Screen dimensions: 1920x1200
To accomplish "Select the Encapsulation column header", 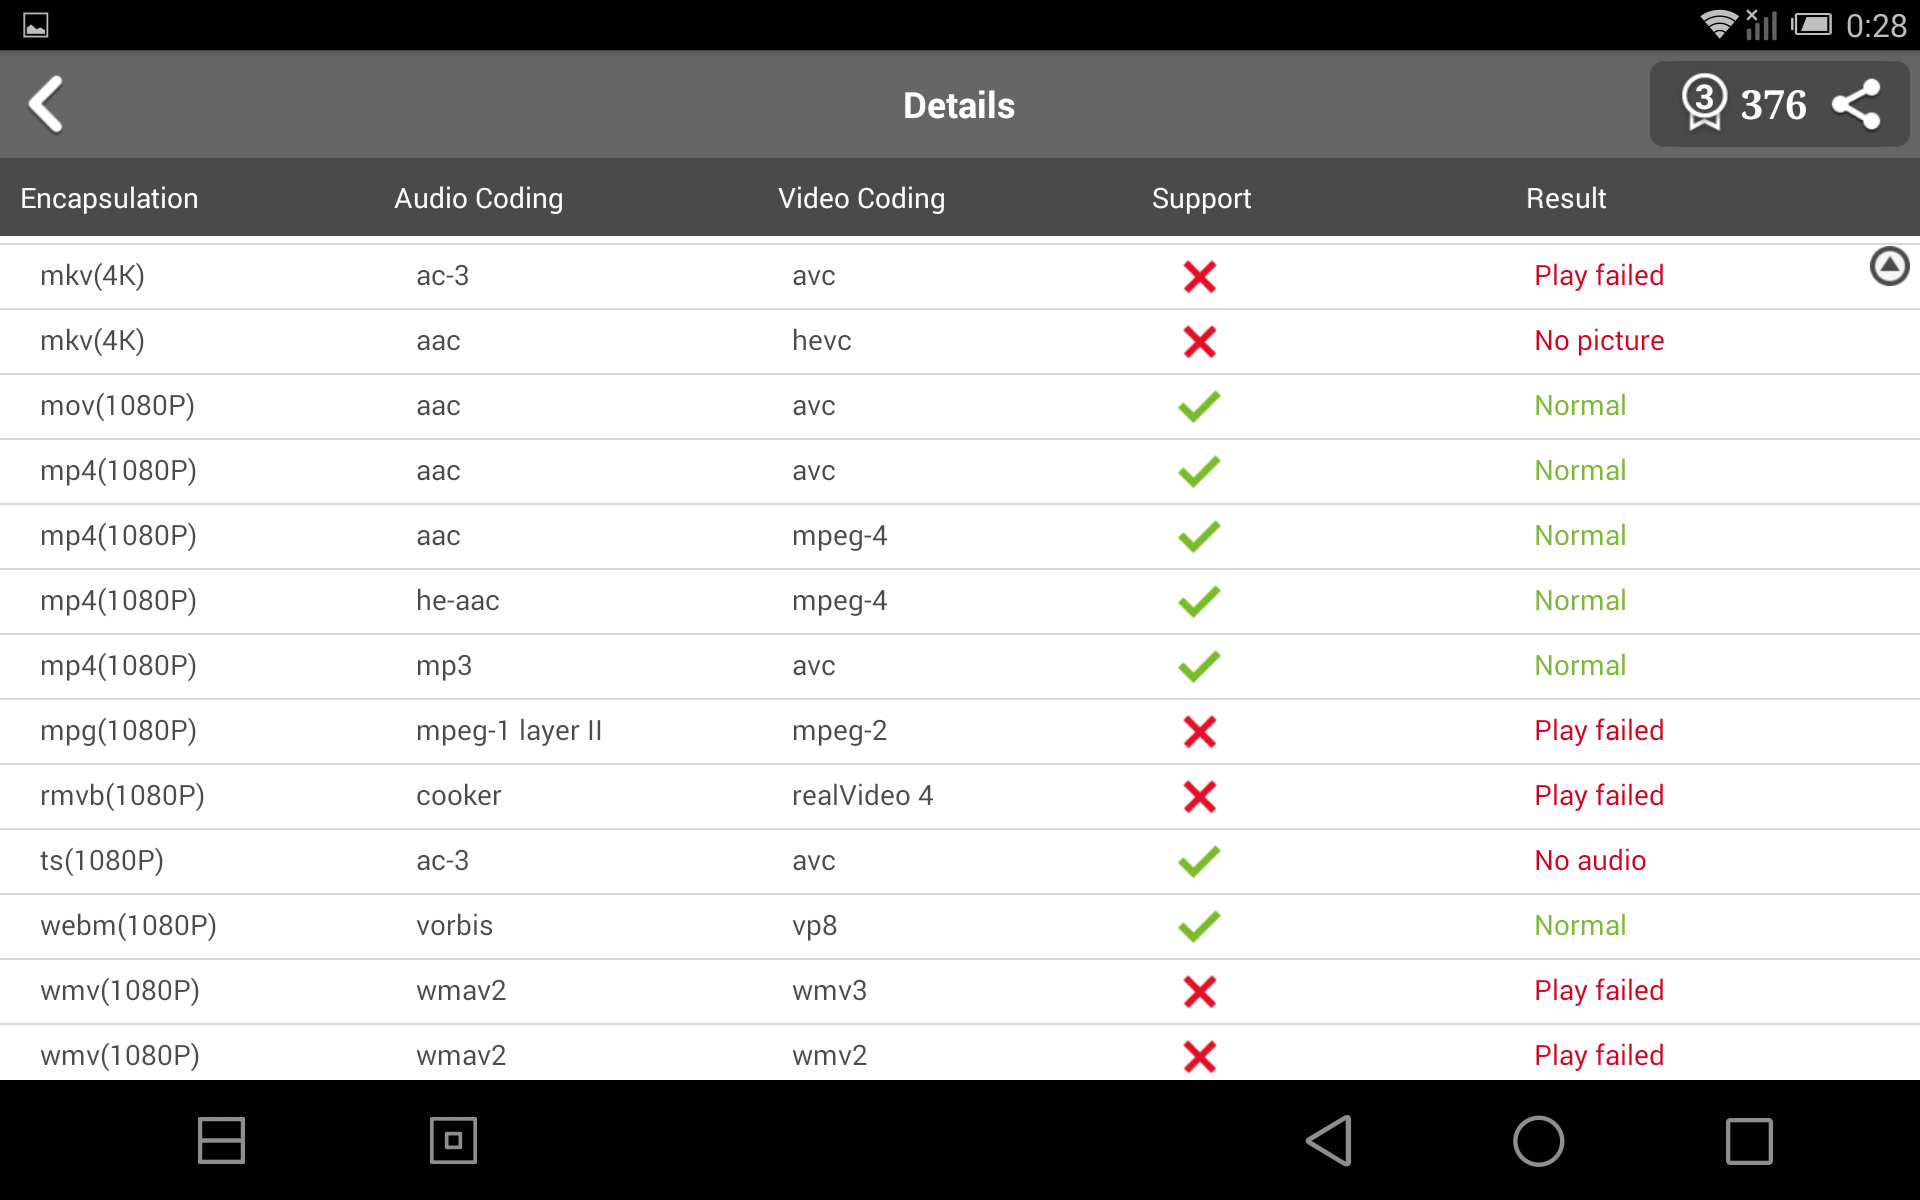I will (109, 198).
